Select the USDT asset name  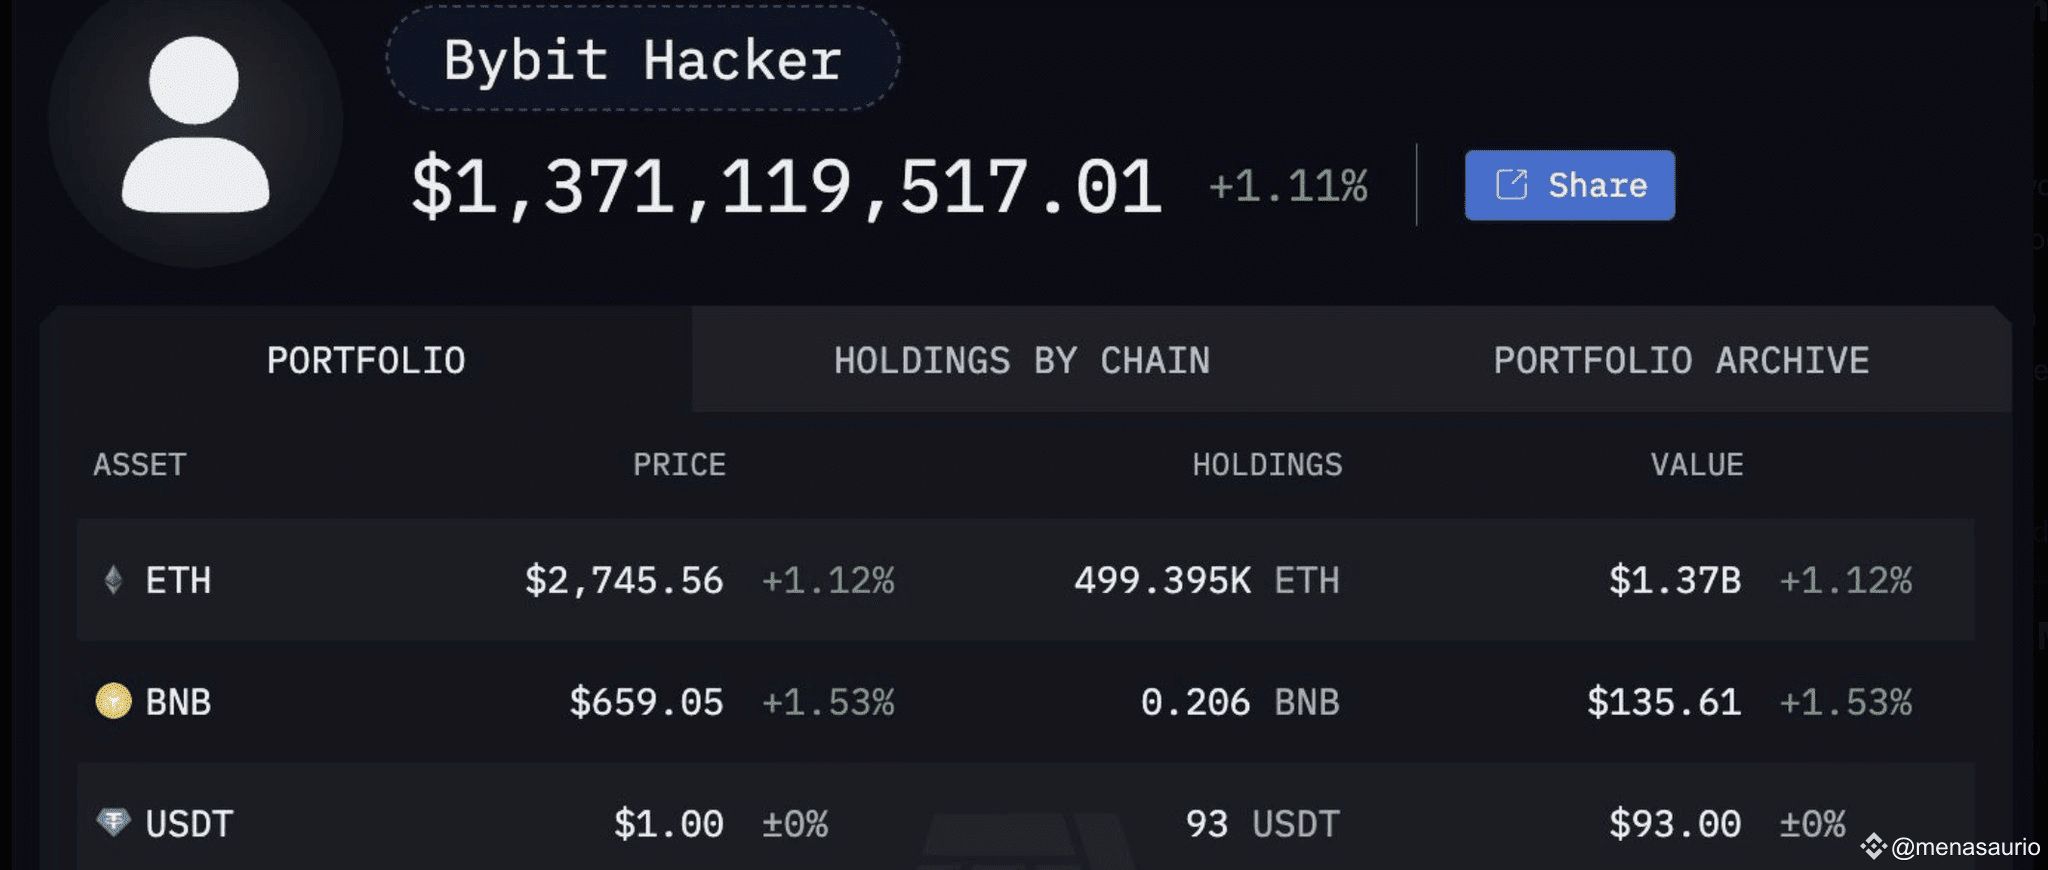[189, 824]
